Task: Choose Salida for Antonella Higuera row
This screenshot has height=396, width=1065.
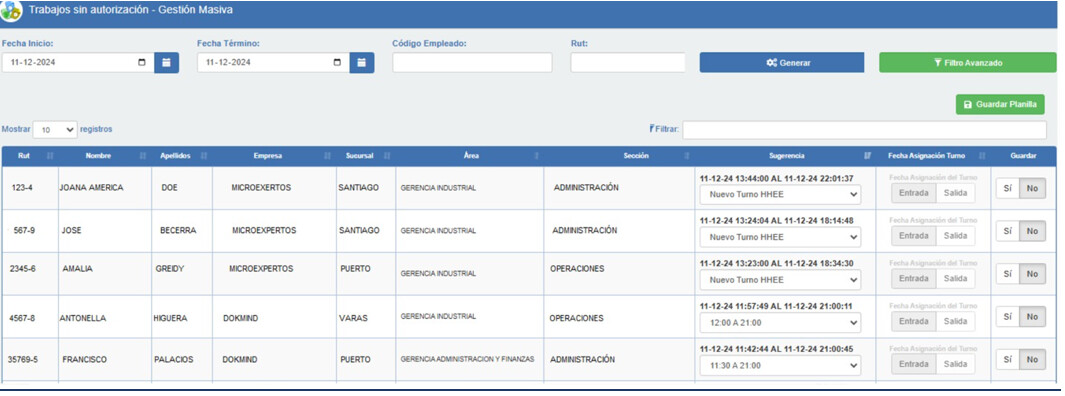Action: pos(955,321)
